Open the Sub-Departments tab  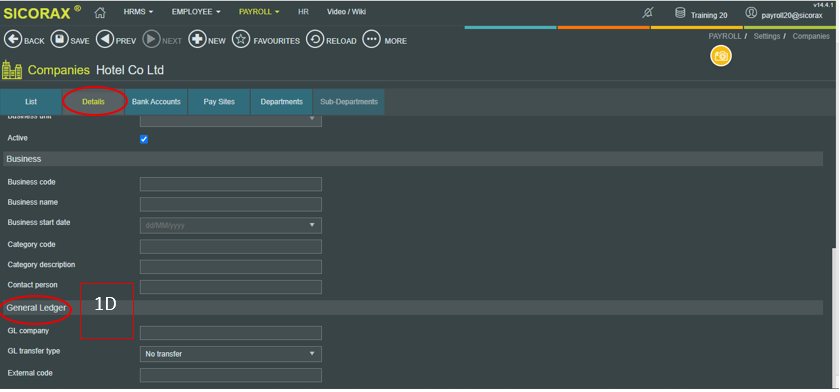coord(349,102)
